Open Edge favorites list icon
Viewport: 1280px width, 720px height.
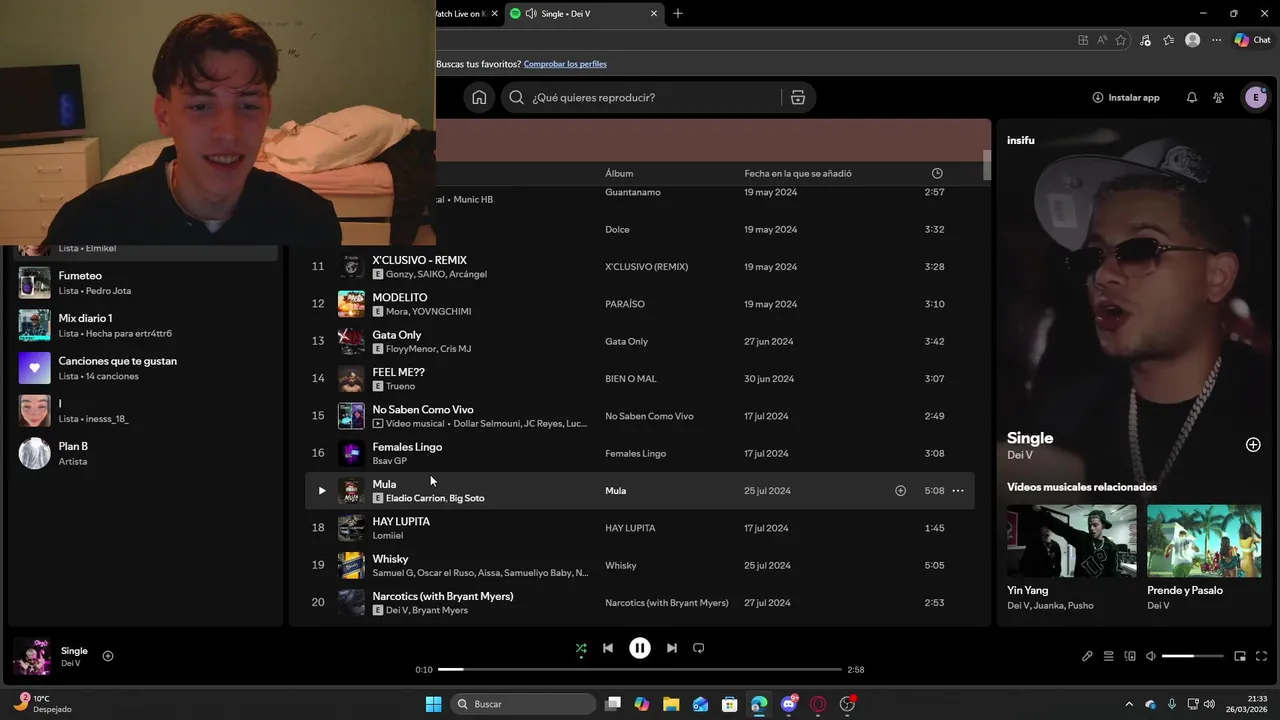[x=1168, y=40]
